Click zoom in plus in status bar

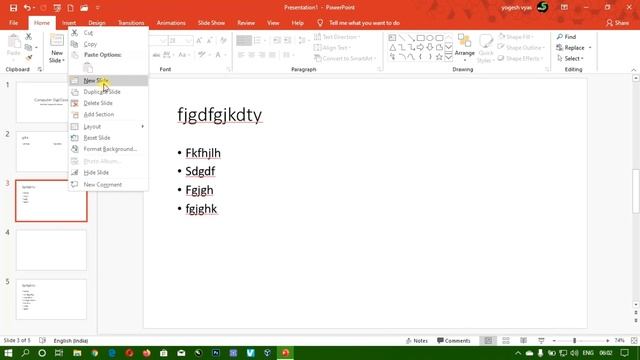coord(608,340)
